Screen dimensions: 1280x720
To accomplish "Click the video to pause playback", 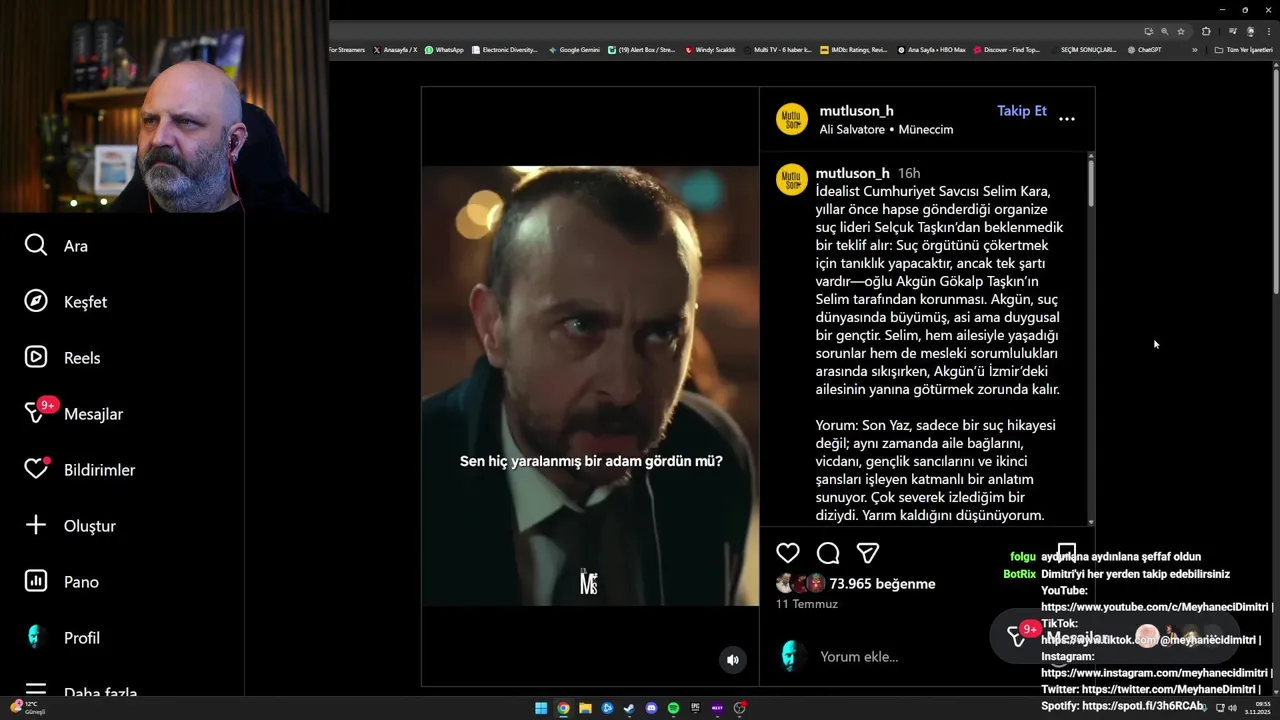I will pos(590,386).
